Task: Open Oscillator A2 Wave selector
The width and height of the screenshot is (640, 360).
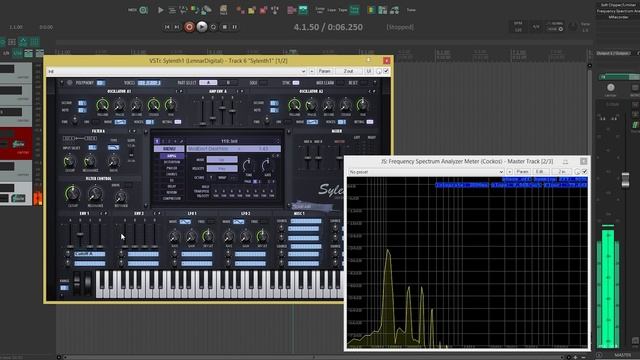Action: [x=312, y=122]
